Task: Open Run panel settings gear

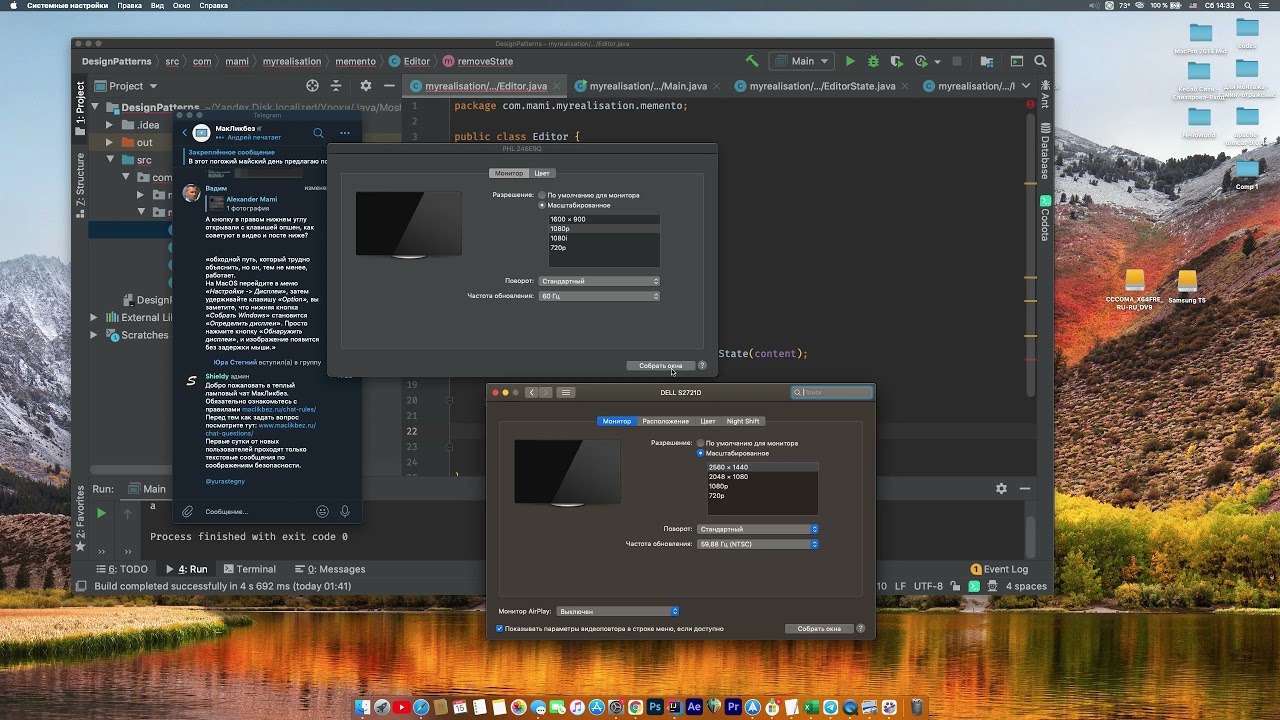Action: pyautogui.click(x=1001, y=489)
